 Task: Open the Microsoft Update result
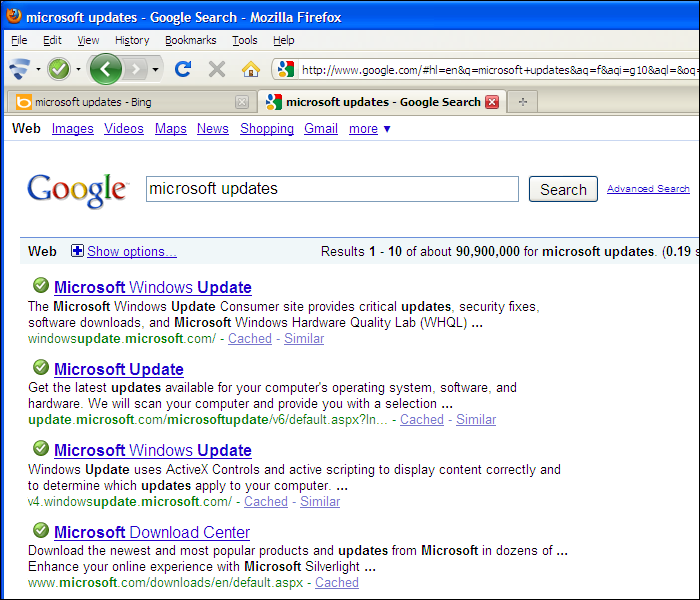[119, 369]
